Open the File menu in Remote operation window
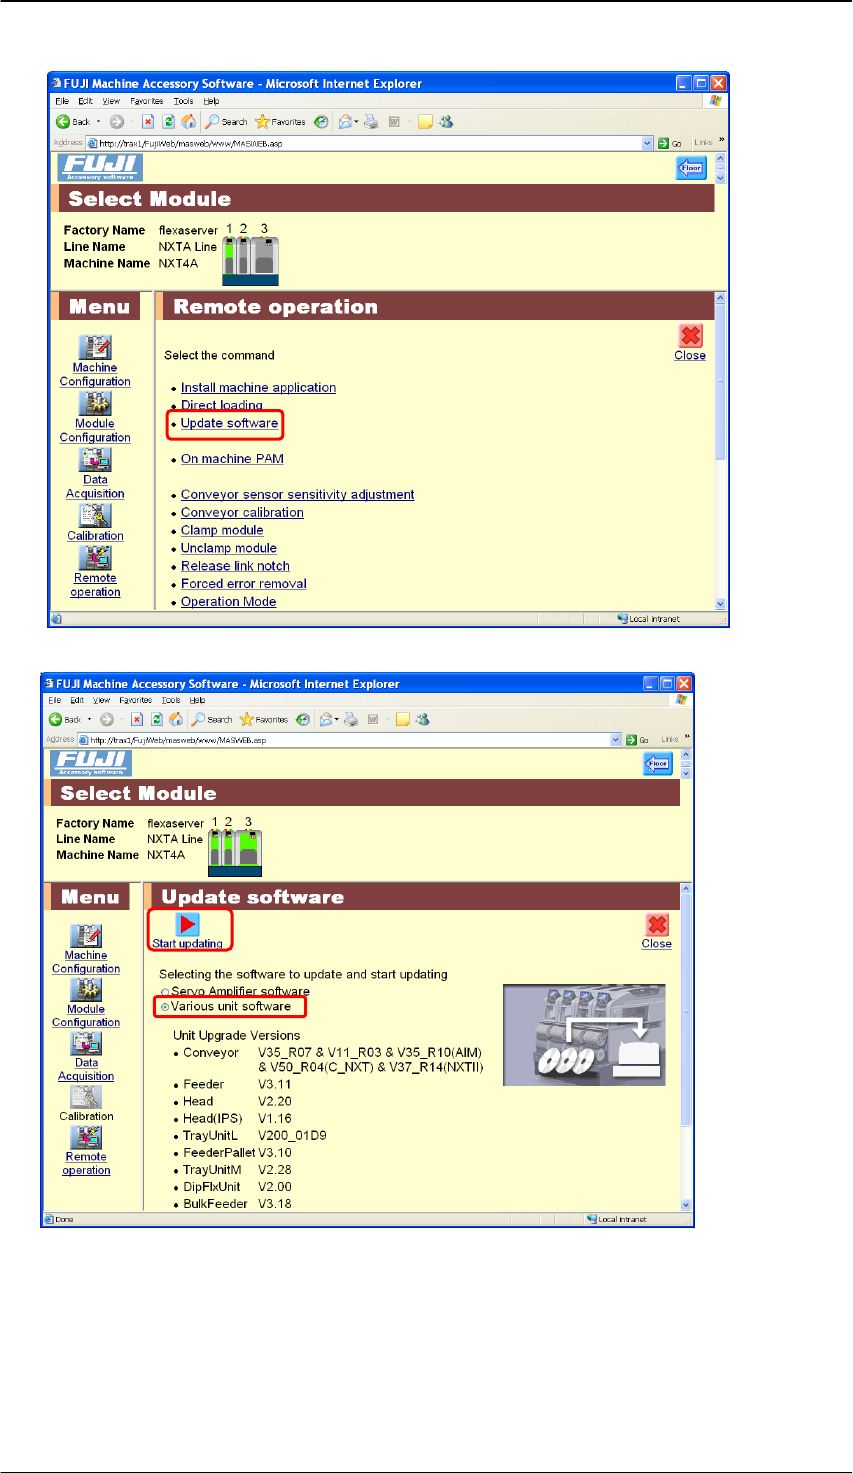 pyautogui.click(x=62, y=101)
